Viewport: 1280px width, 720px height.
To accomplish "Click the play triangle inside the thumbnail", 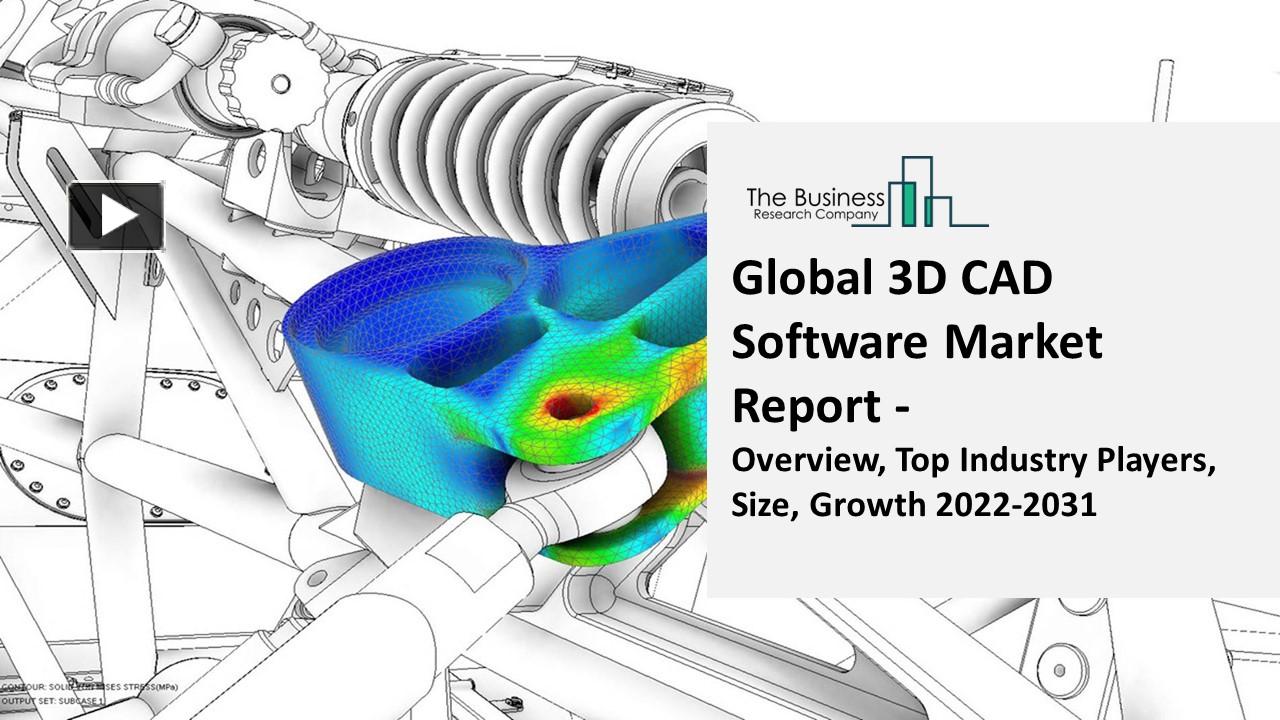I will (118, 214).
